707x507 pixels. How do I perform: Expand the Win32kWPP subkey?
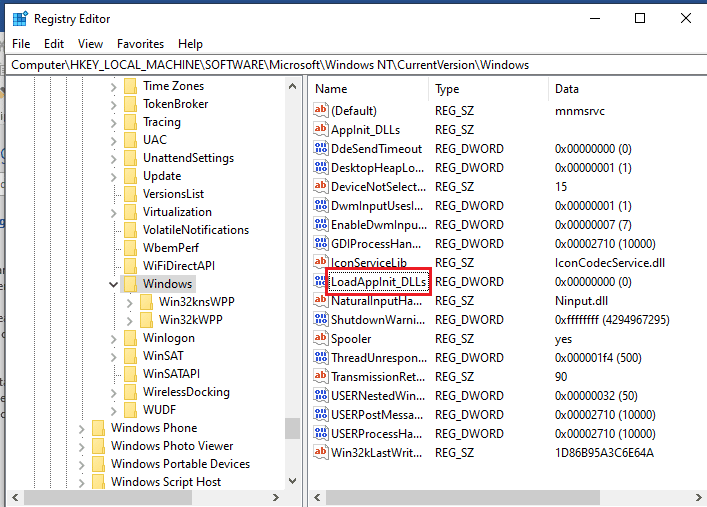coord(130,321)
